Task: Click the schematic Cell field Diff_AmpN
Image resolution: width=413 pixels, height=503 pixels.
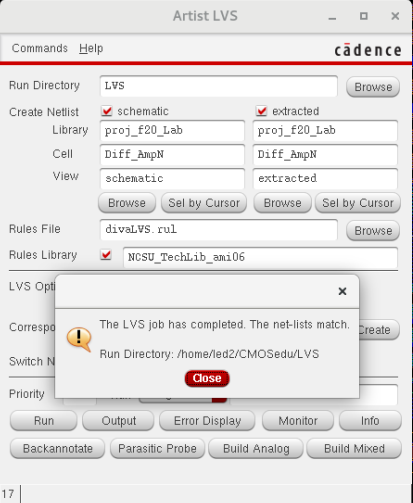Action: click(172, 155)
